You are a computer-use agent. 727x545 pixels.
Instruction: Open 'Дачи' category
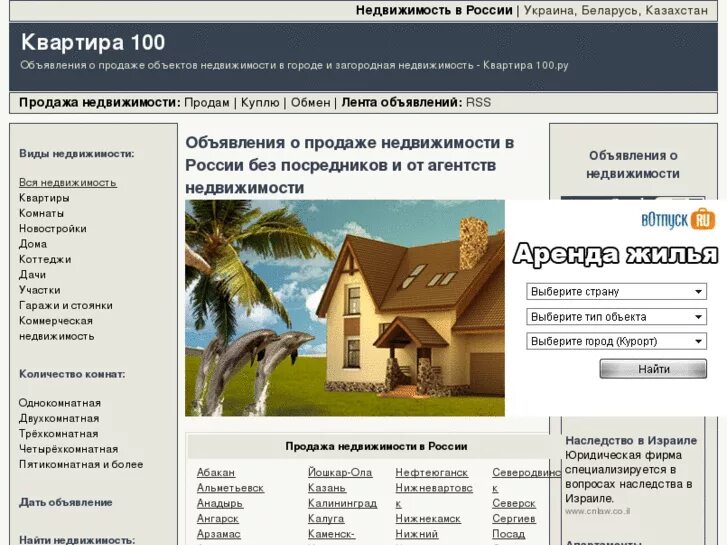coord(32,275)
